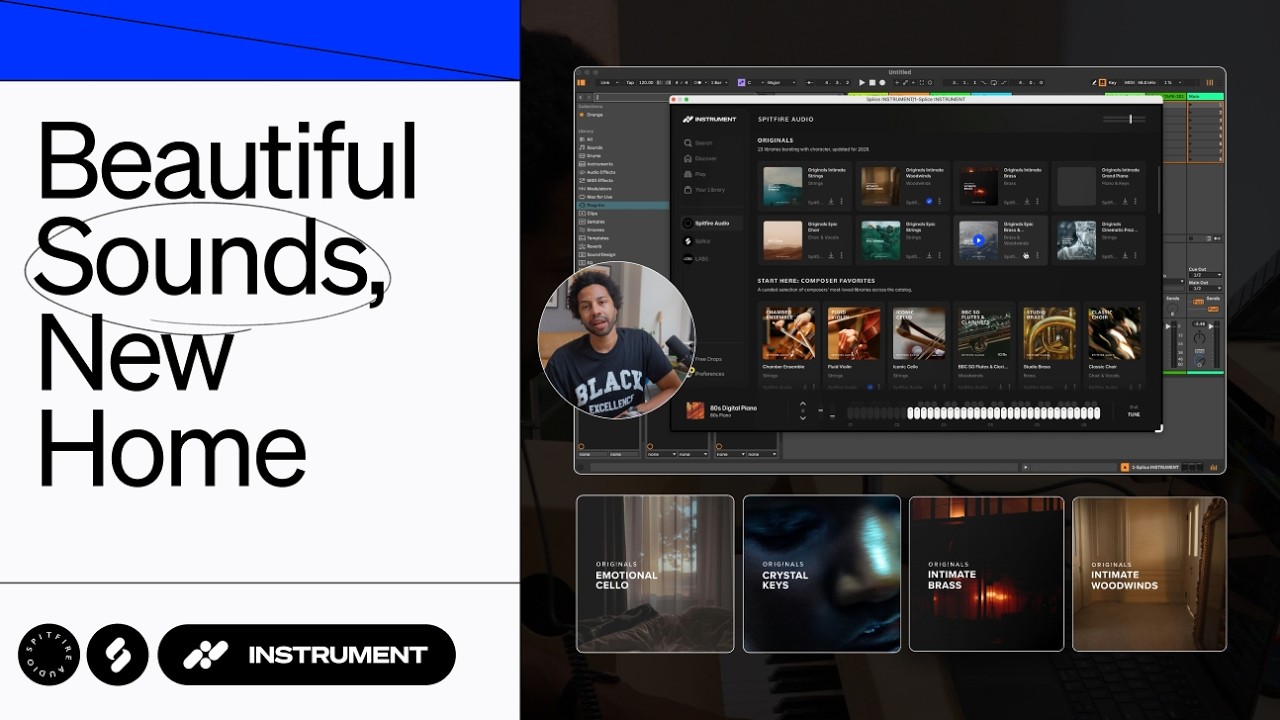The height and width of the screenshot is (720, 1280).
Task: Click the TUNE control beside the keyboard
Action: pyautogui.click(x=1134, y=412)
